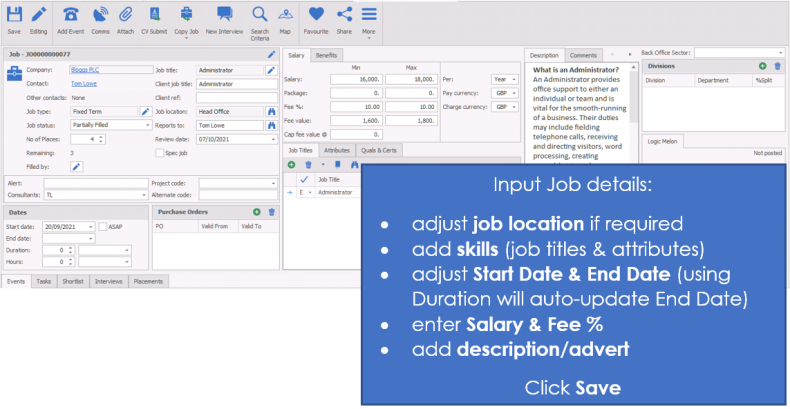This screenshot has height=409, width=790.
Task: Click the CV Submit icon
Action: [154, 15]
